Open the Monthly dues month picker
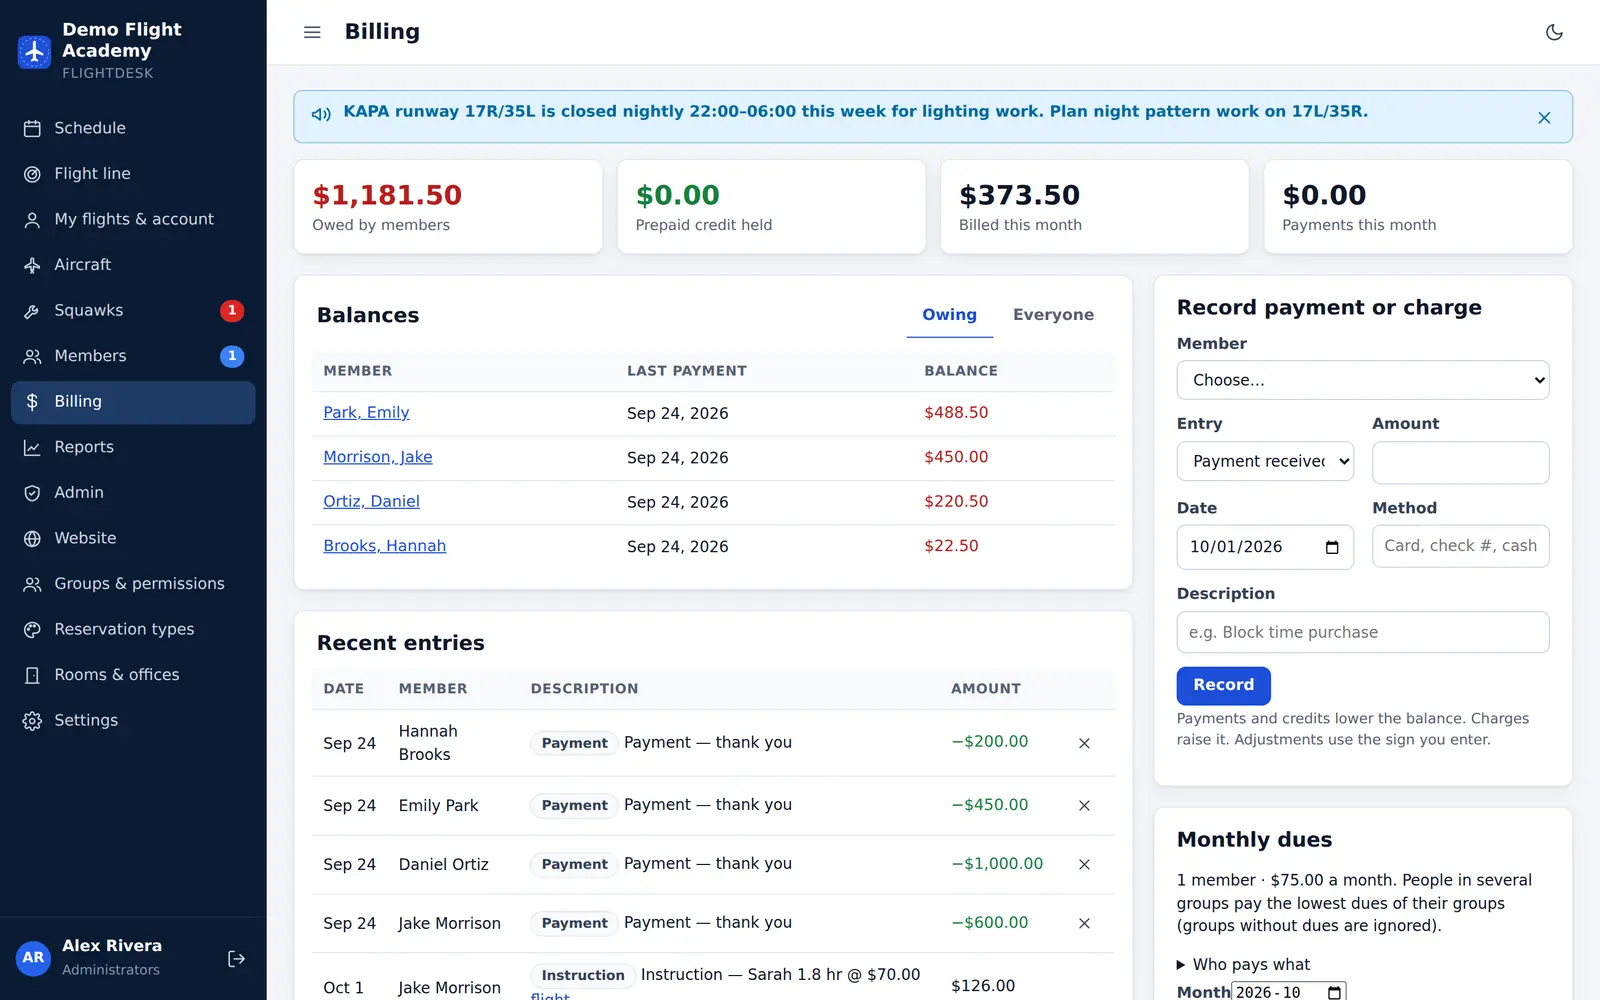 pos(1334,992)
